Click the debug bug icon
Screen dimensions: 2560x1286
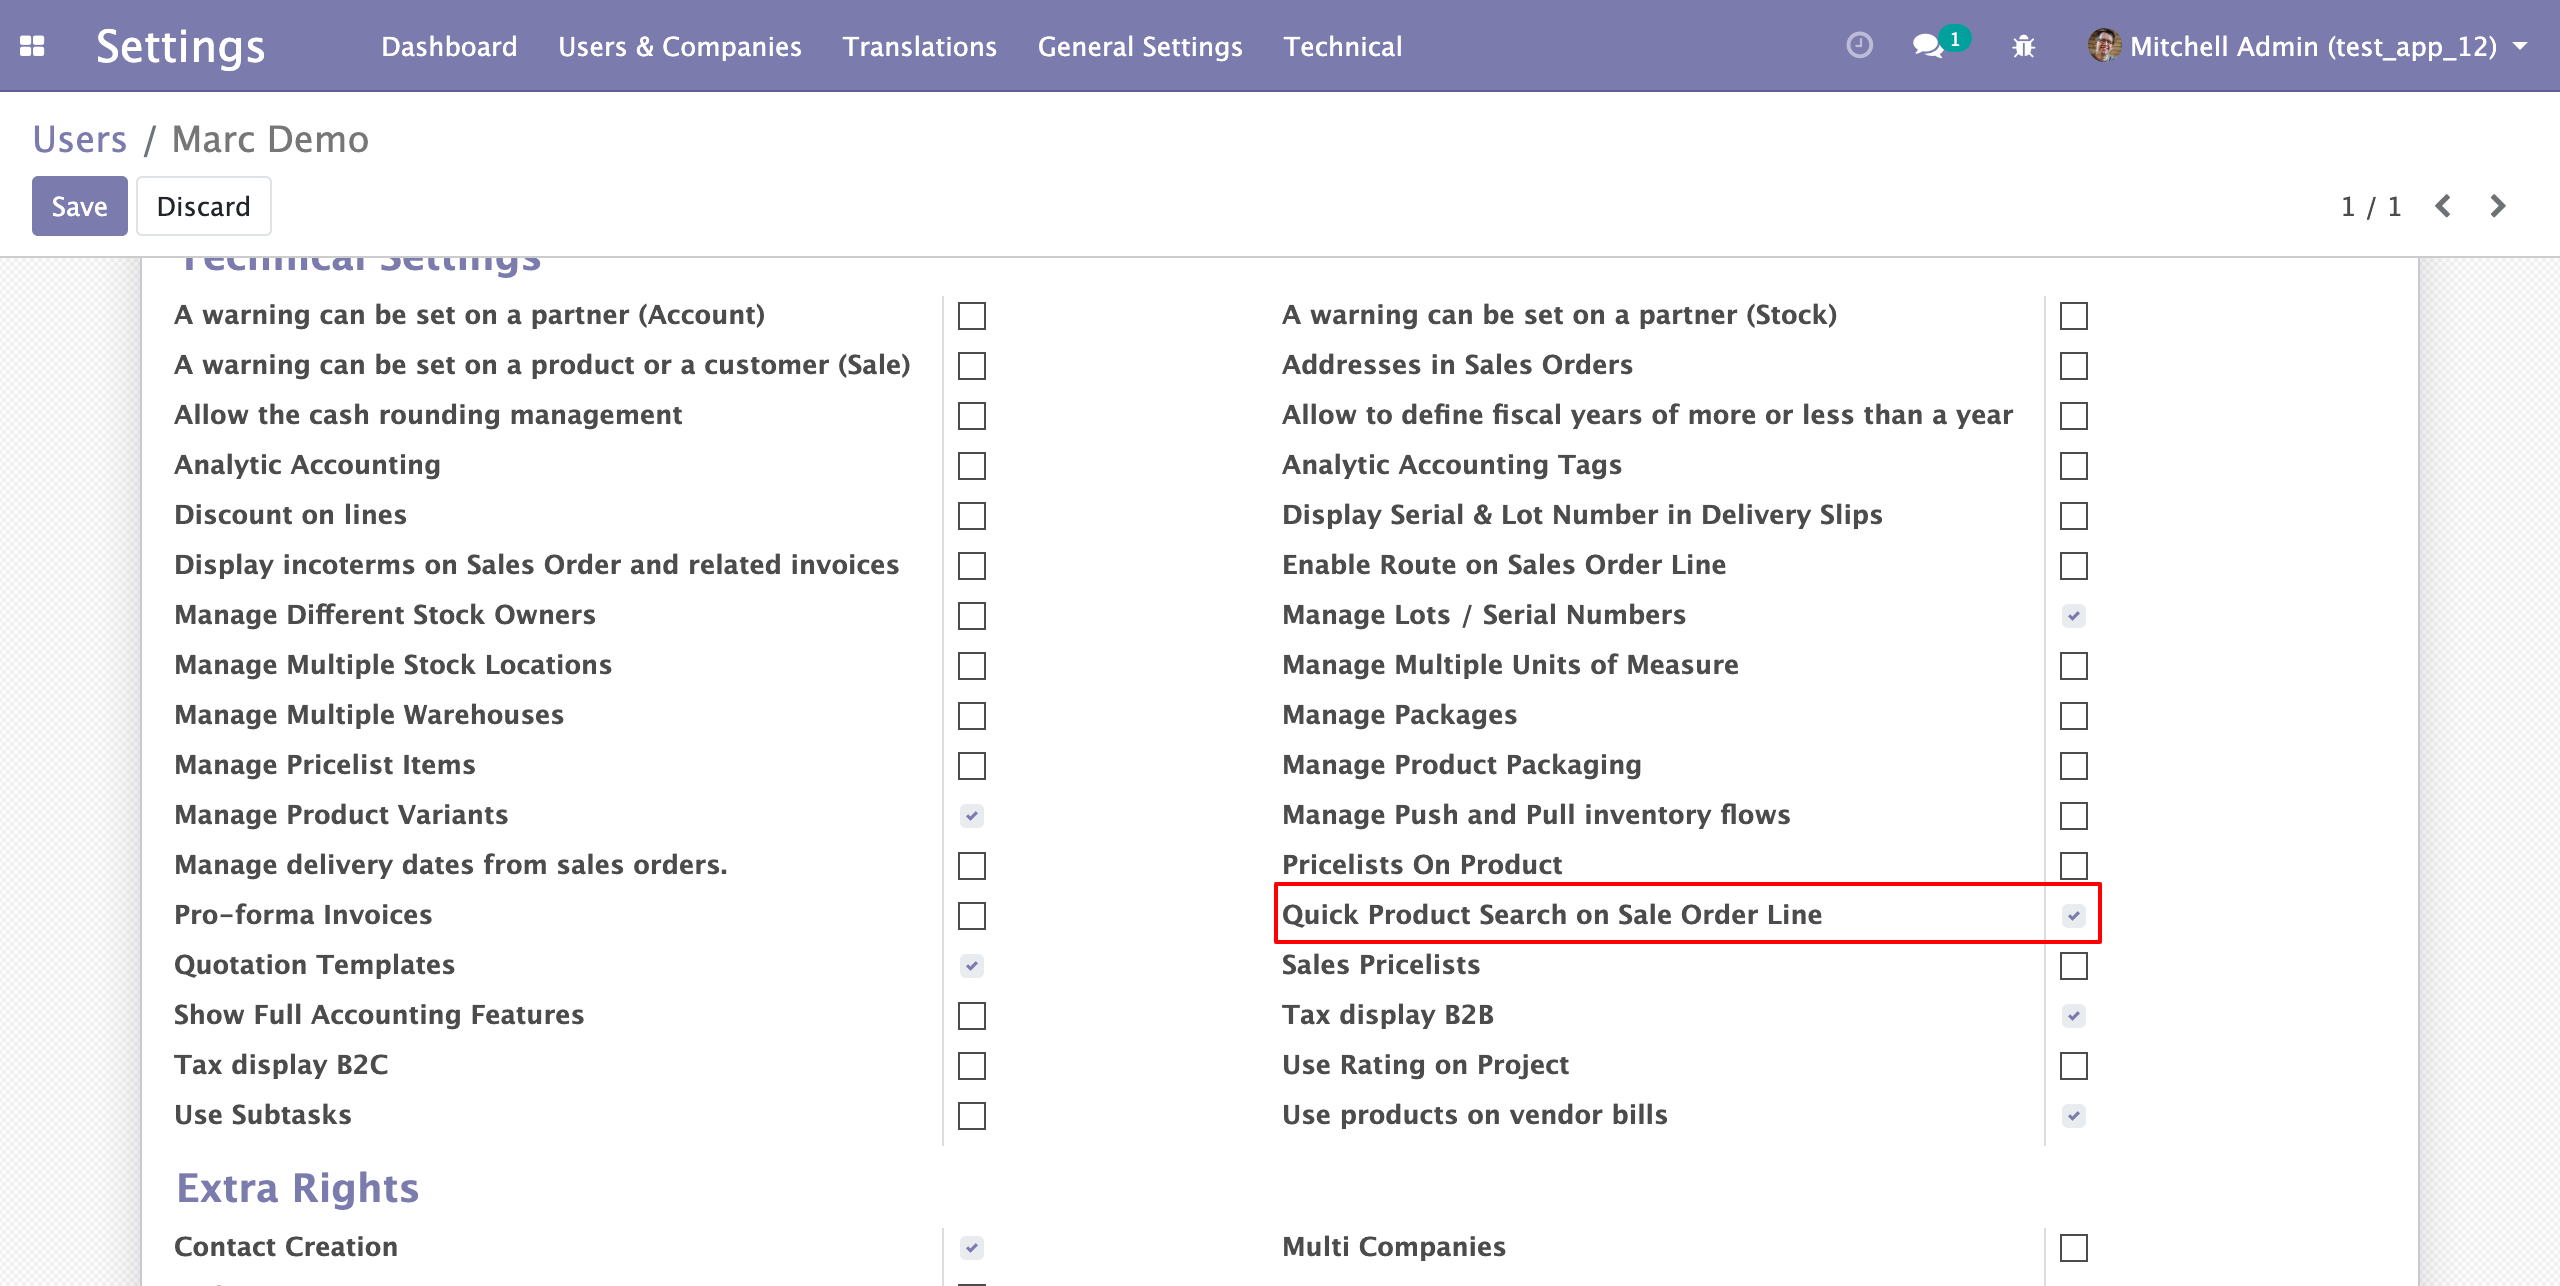(x=2023, y=46)
